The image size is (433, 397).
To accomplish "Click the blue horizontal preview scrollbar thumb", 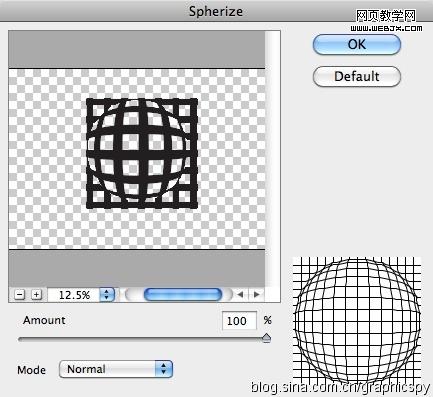I will pos(183,295).
